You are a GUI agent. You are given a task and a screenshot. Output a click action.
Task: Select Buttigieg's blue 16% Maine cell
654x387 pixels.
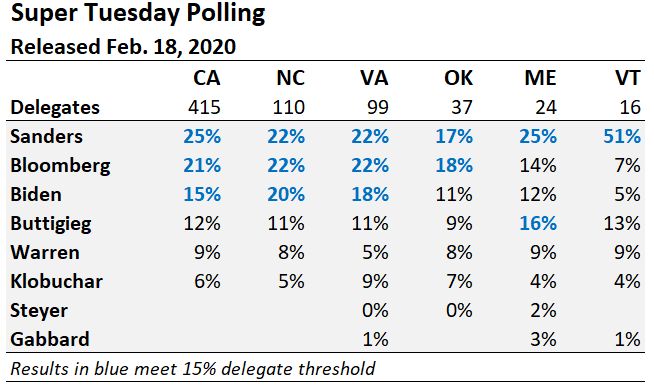tap(538, 224)
